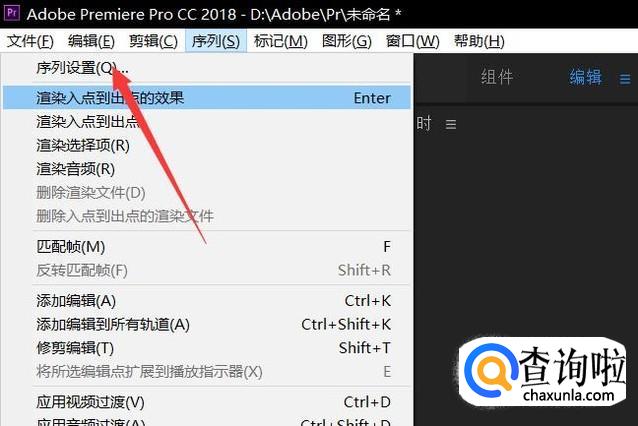The height and width of the screenshot is (426, 638).
Task: Open the hamburger menu beside 时
Action: pyautogui.click(x=450, y=124)
